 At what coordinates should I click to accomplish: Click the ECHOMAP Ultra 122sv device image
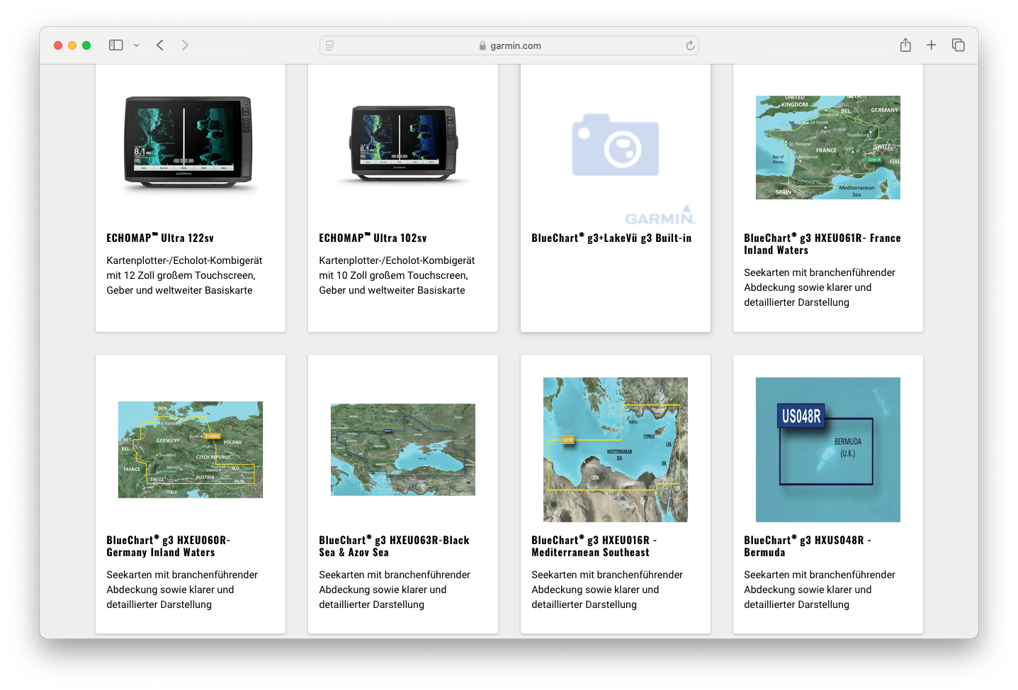point(189,143)
